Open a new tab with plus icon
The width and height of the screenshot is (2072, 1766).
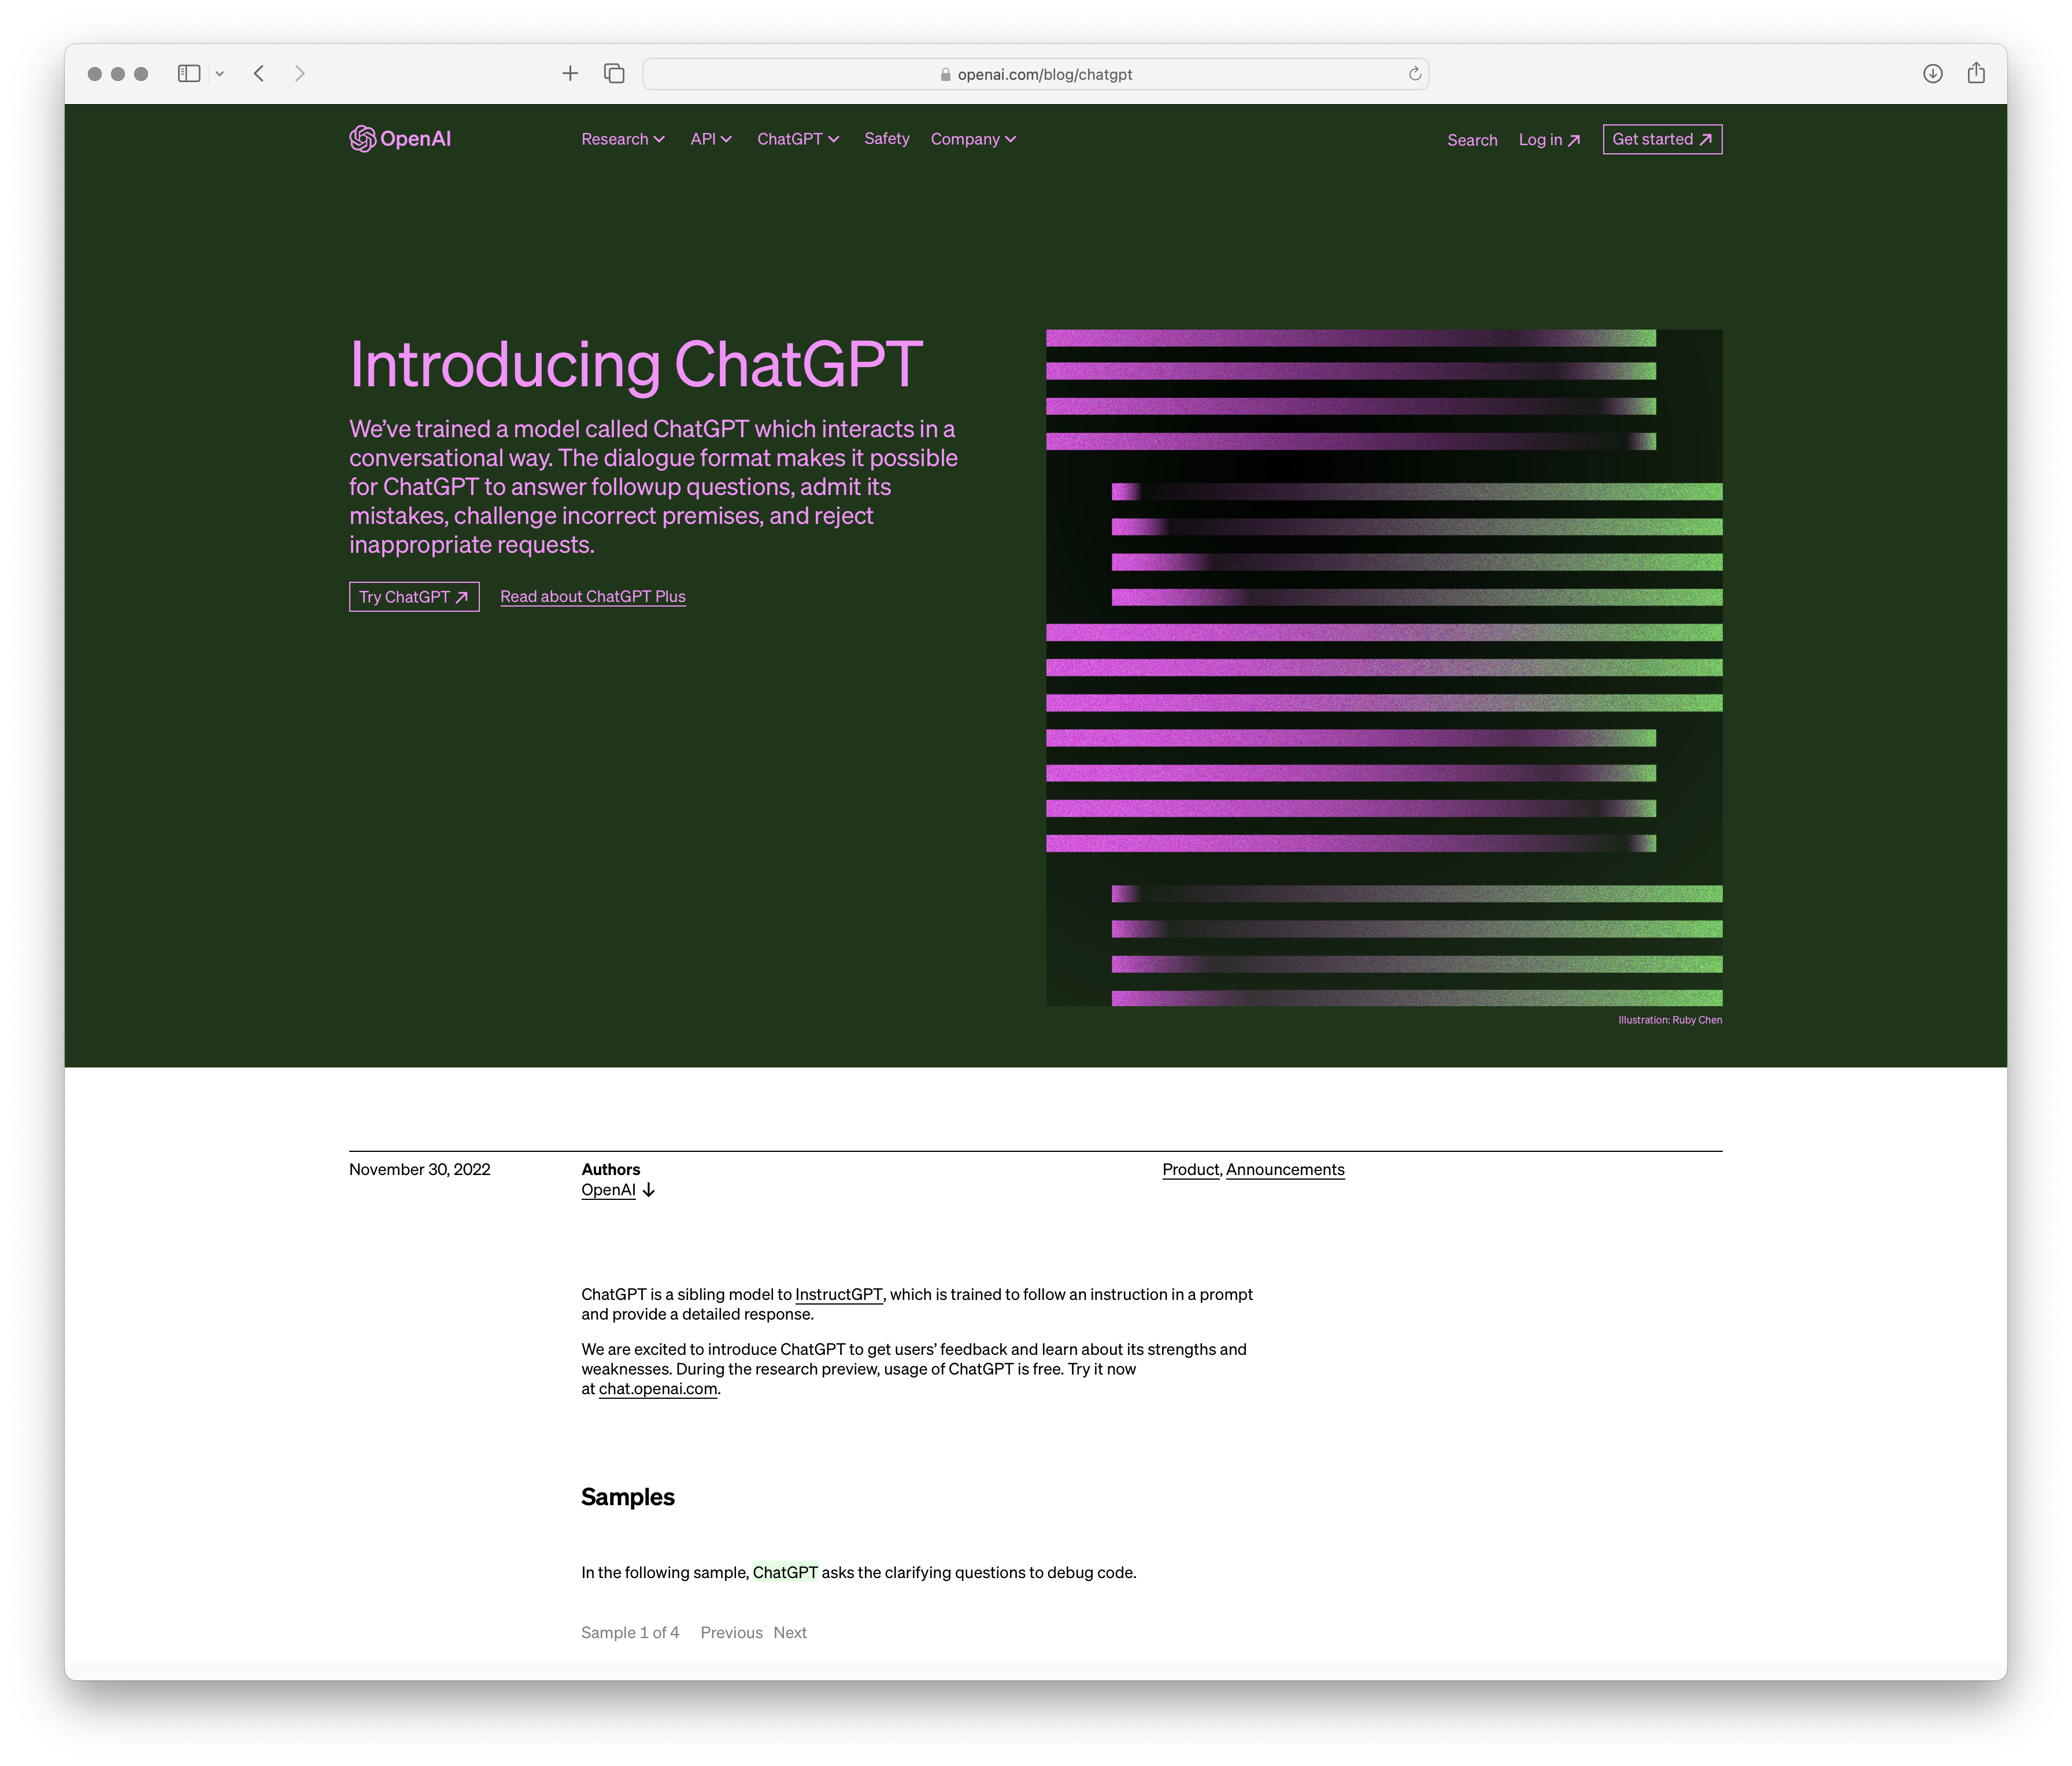coord(570,73)
